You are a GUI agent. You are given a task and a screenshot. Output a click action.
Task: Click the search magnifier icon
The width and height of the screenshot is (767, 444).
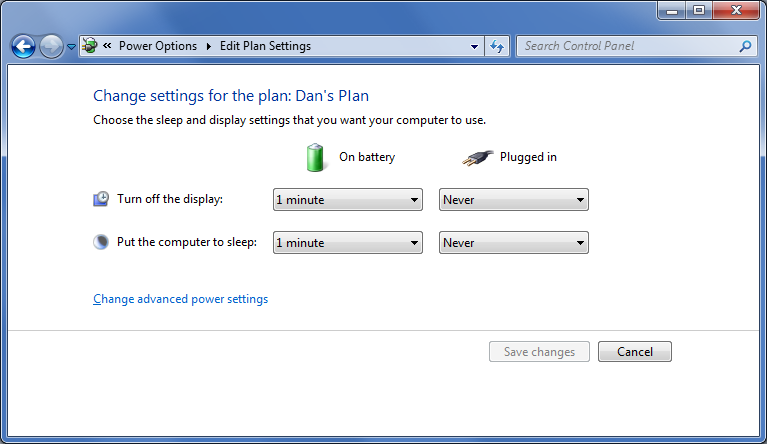point(745,46)
